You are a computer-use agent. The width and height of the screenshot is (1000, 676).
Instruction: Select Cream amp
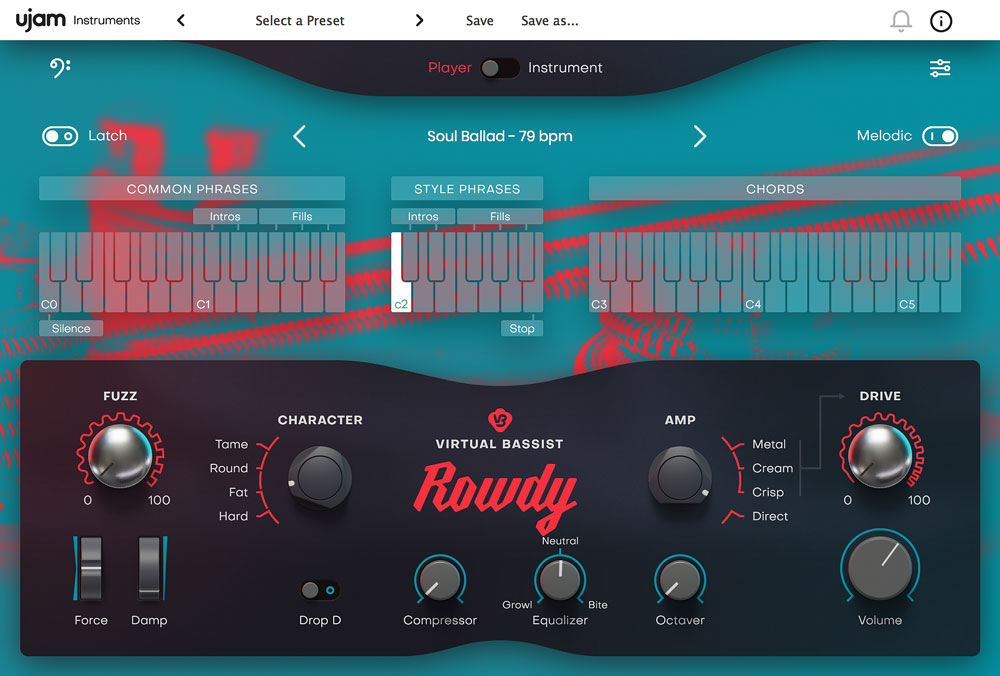772,468
